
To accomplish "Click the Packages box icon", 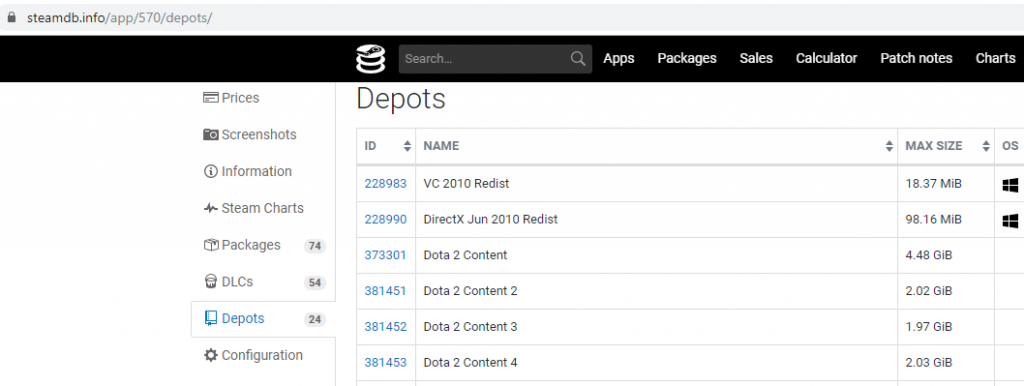I will 210,245.
